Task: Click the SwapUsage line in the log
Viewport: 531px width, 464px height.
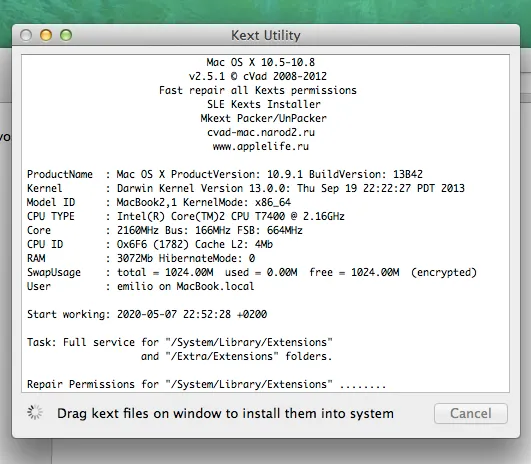Action: tap(252, 272)
